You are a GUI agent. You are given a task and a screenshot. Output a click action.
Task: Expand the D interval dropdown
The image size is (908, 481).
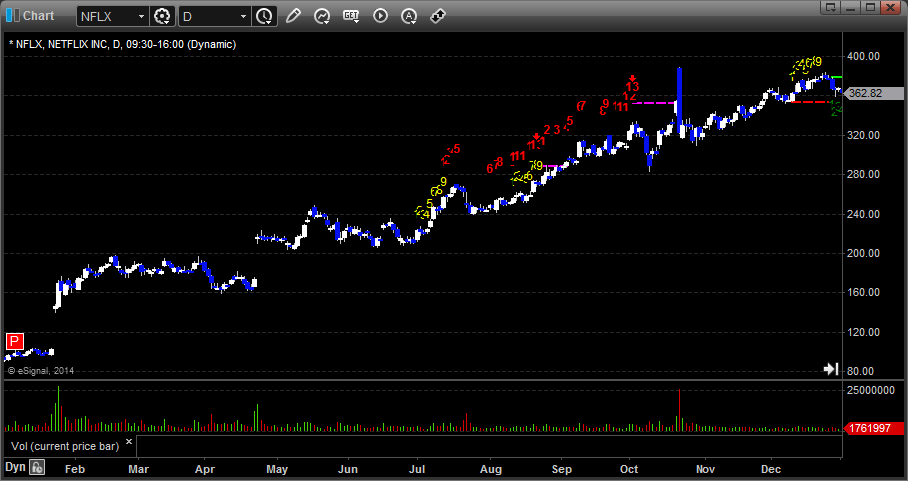pyautogui.click(x=244, y=17)
